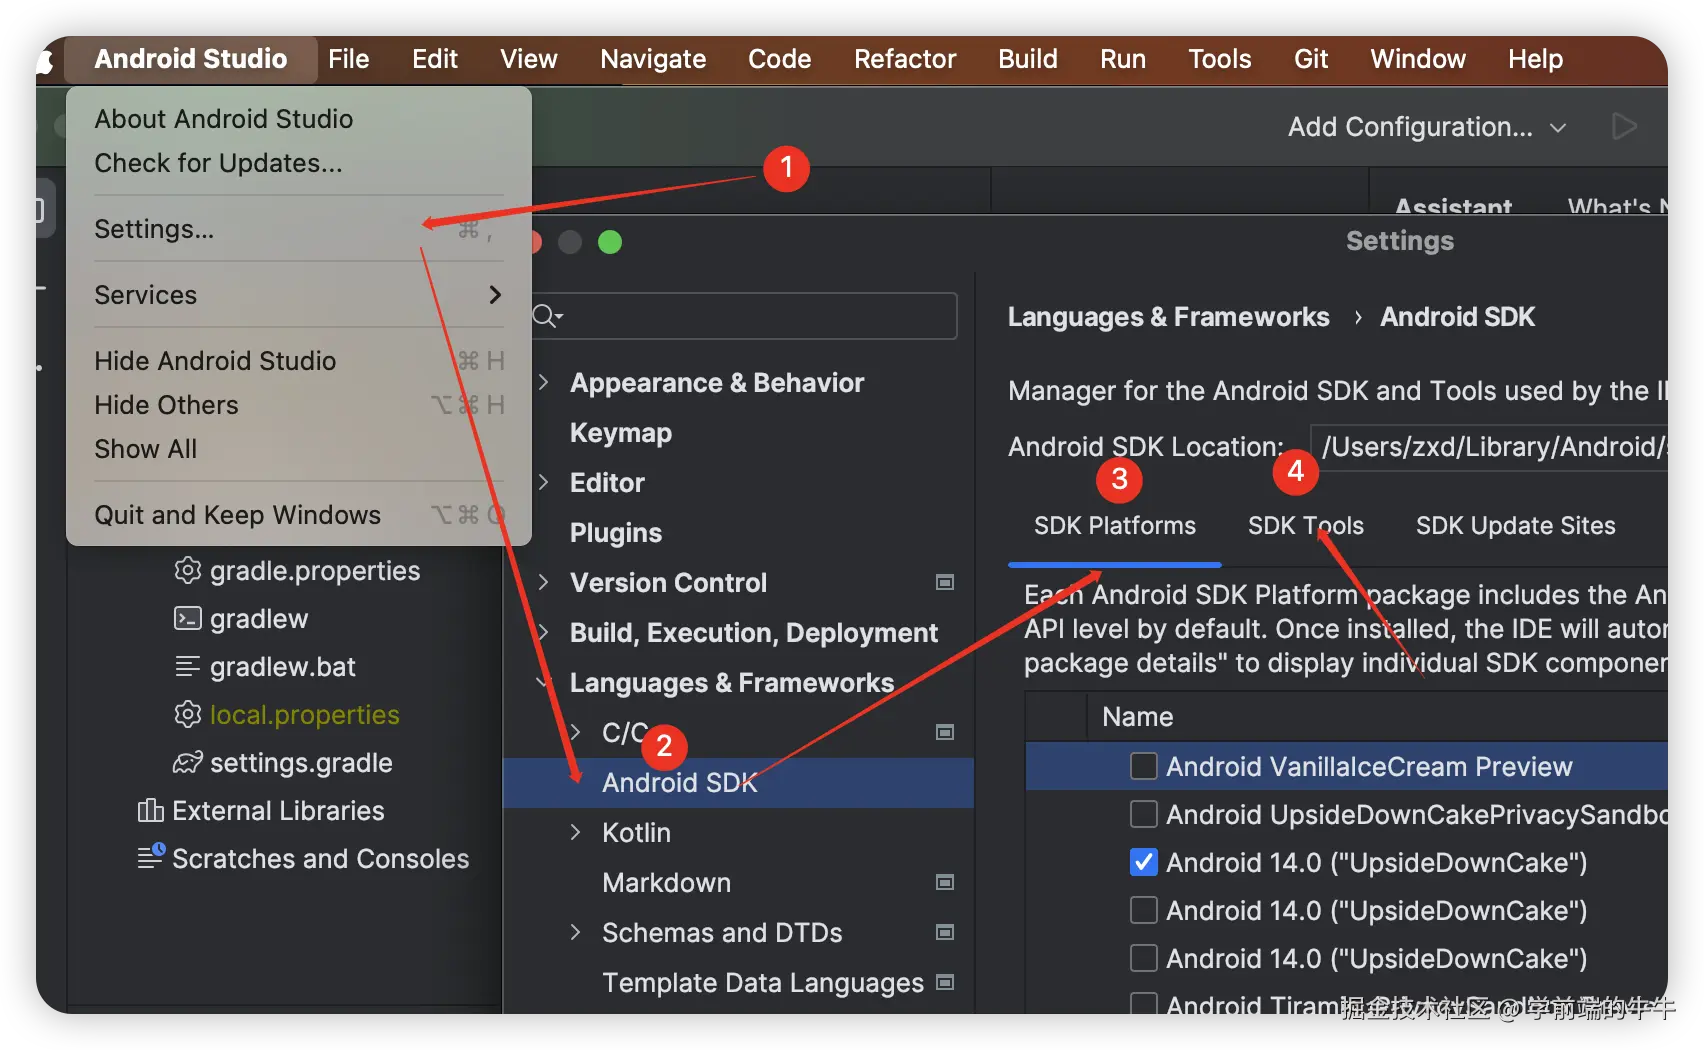Click the gear icon beside gradle.properties
1704x1050 pixels.
click(x=187, y=570)
